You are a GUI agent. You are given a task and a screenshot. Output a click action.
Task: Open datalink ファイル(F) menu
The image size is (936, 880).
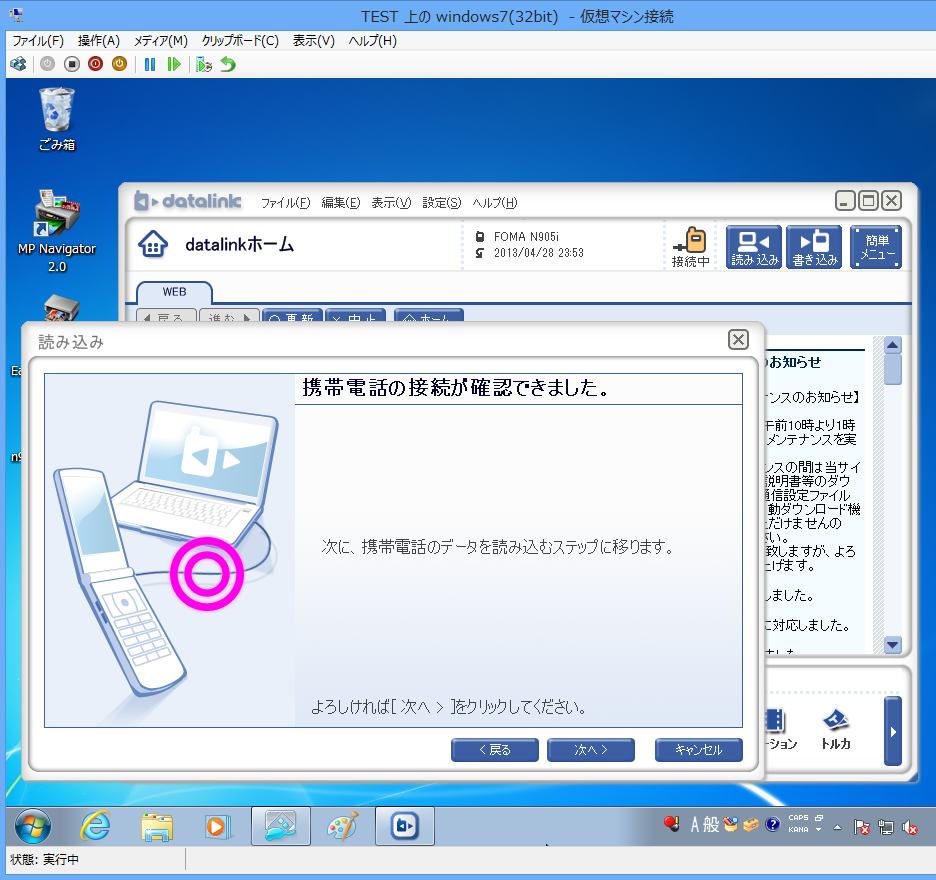(285, 203)
